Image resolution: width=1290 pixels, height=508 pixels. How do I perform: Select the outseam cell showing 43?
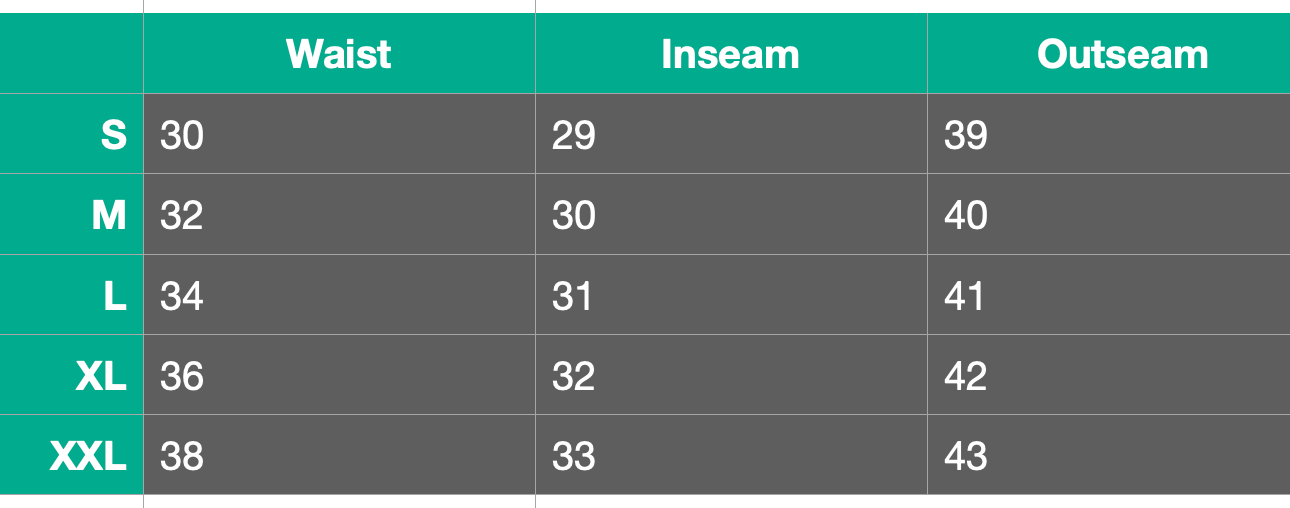pyautogui.click(x=1109, y=454)
